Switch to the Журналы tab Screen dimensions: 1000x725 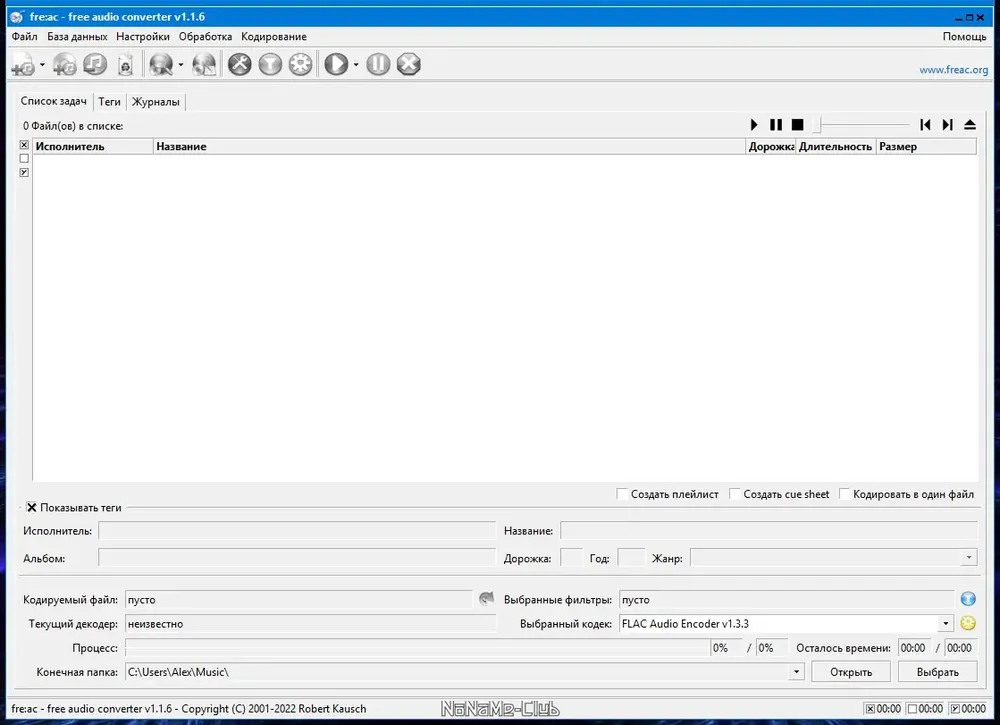pyautogui.click(x=156, y=102)
